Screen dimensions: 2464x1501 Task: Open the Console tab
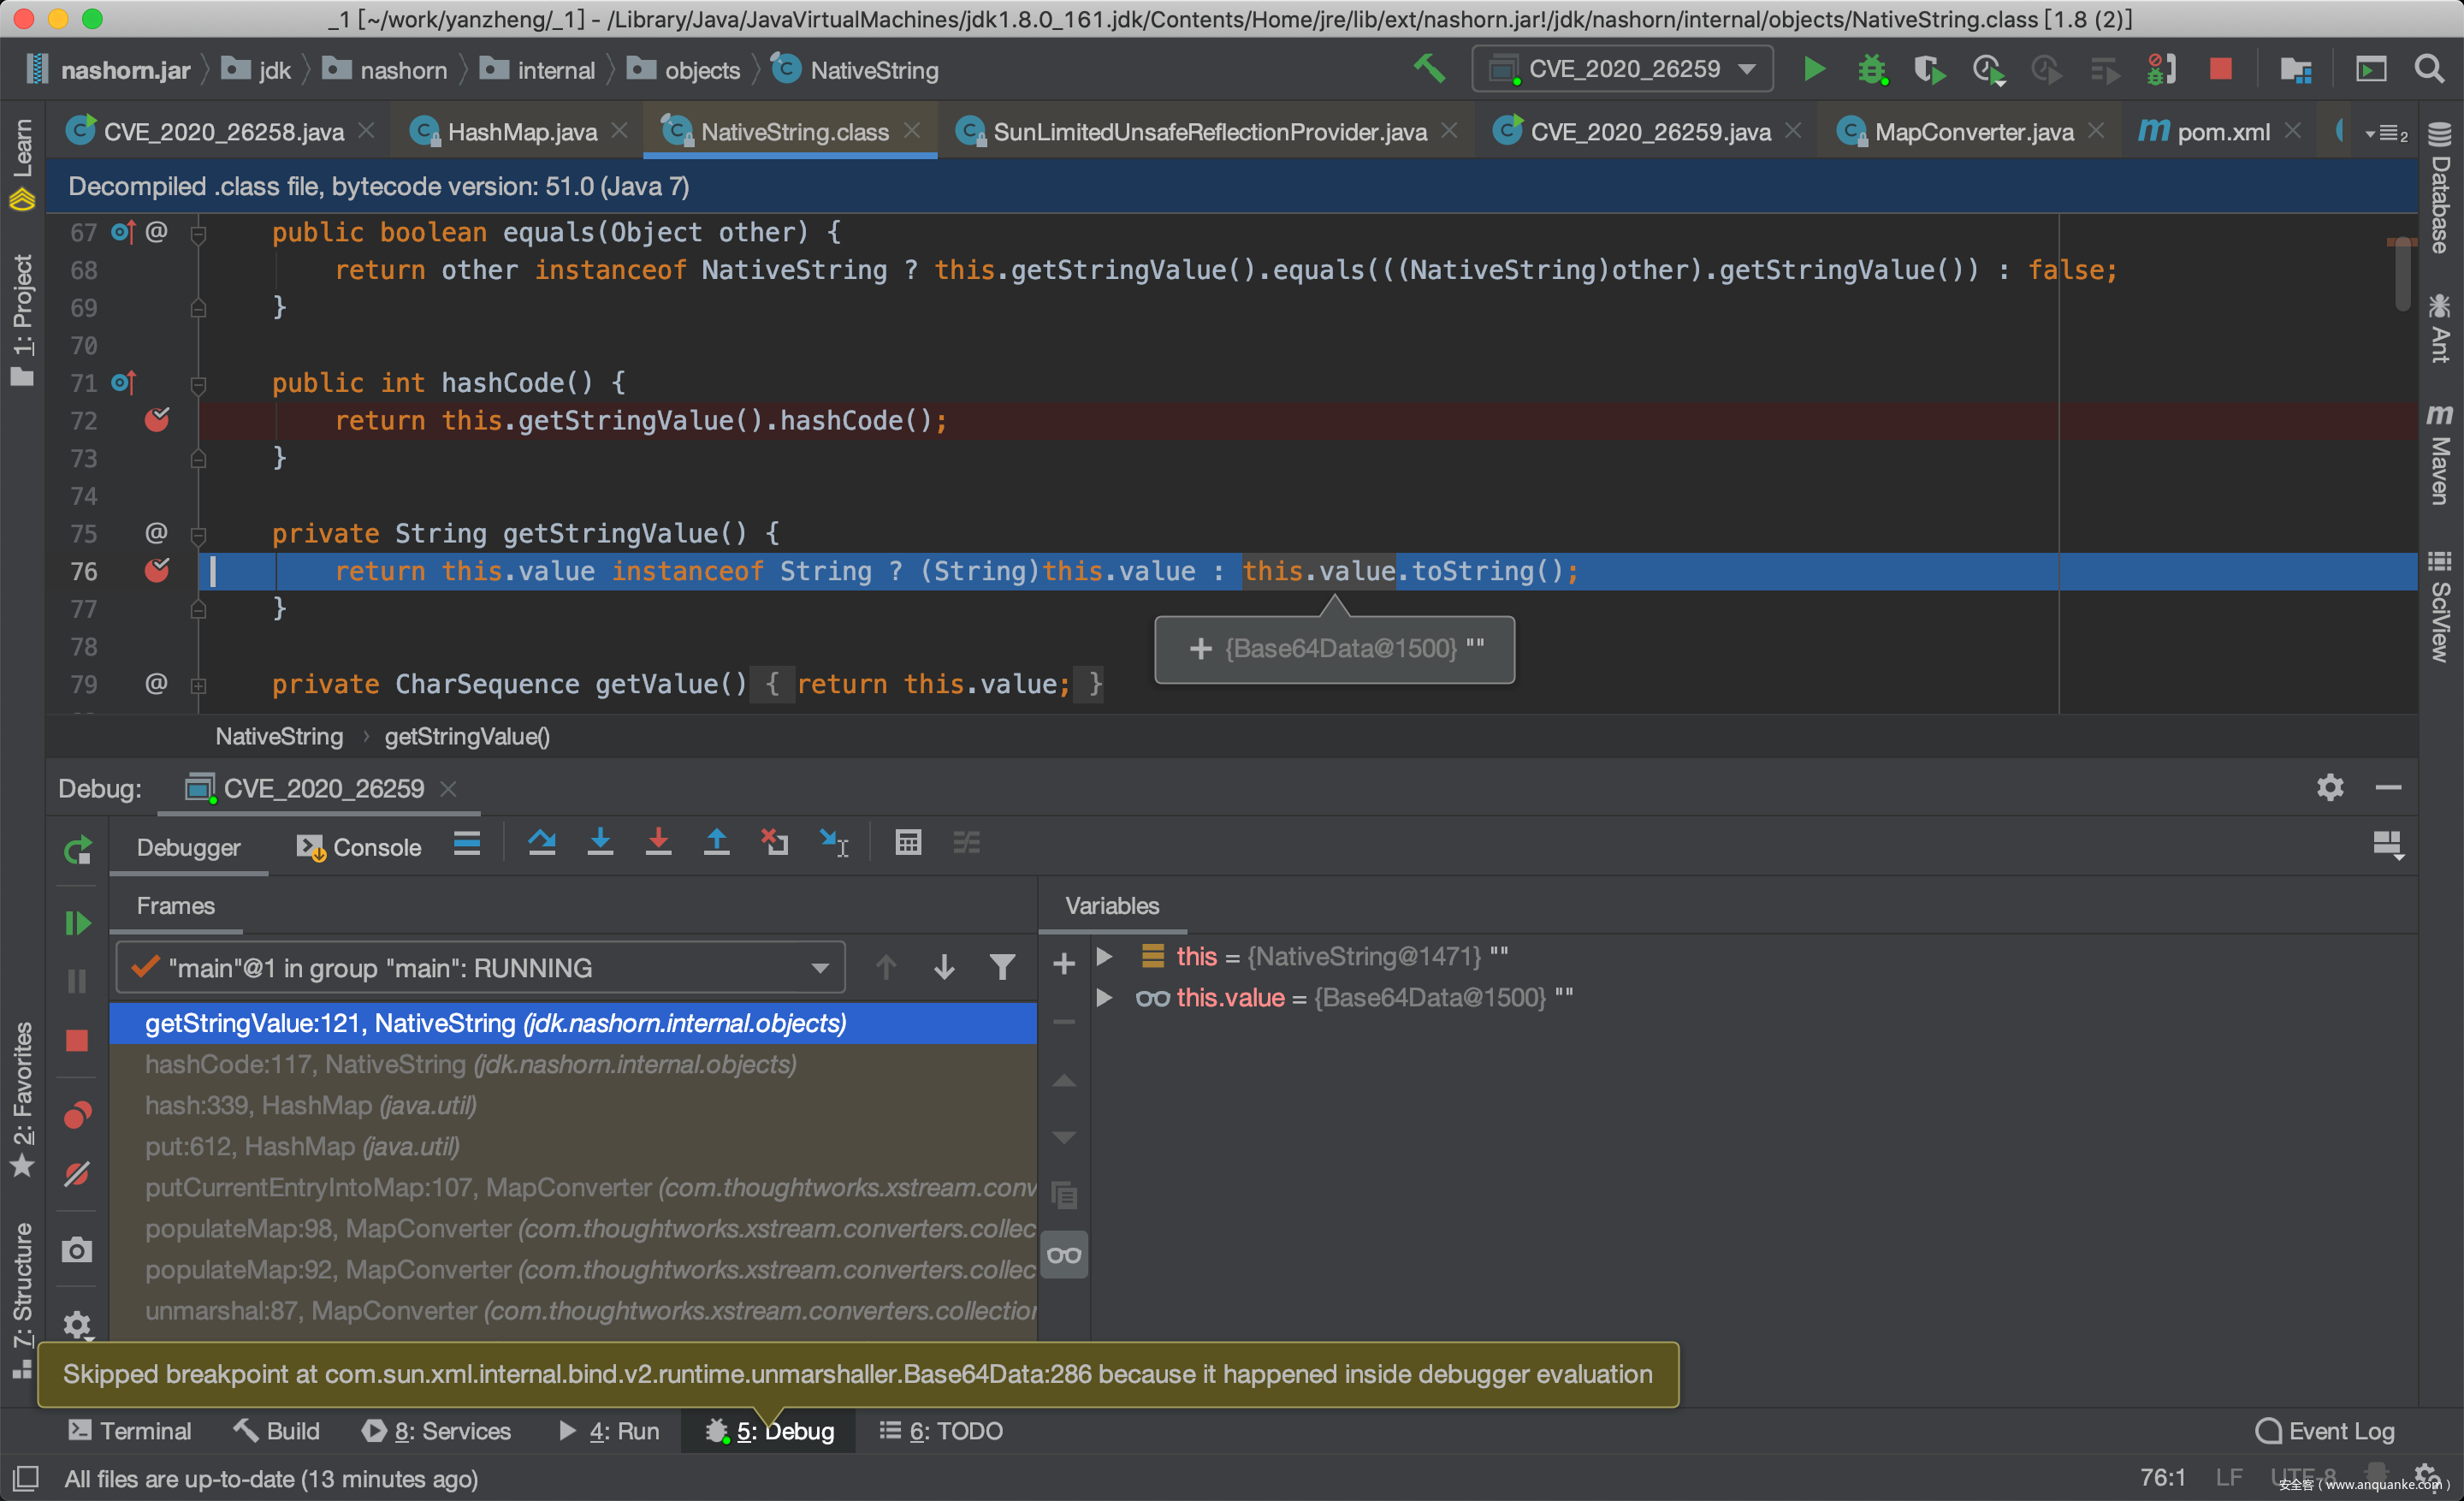click(360, 847)
